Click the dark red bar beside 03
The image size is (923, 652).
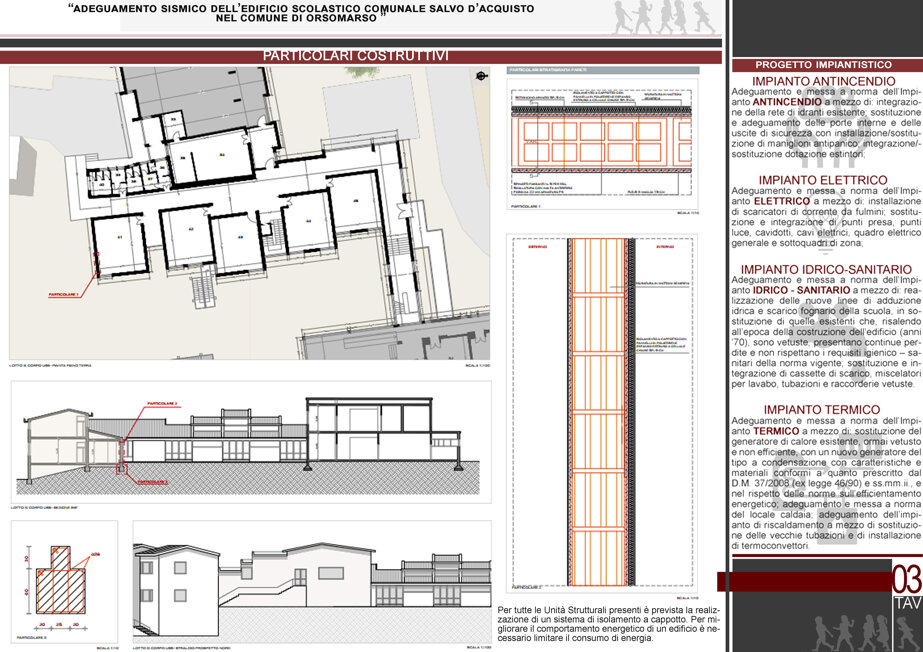pos(804,581)
